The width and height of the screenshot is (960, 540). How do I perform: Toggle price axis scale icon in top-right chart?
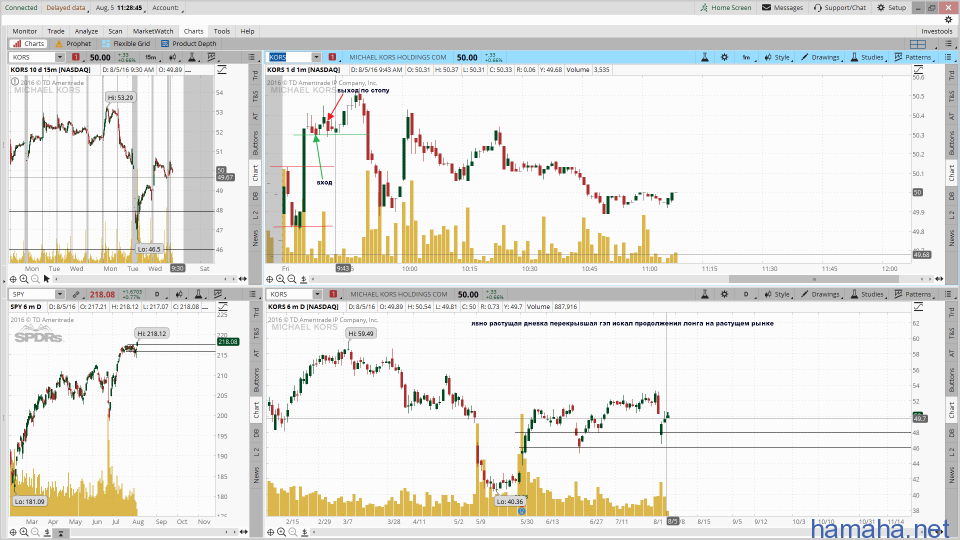tap(918, 70)
